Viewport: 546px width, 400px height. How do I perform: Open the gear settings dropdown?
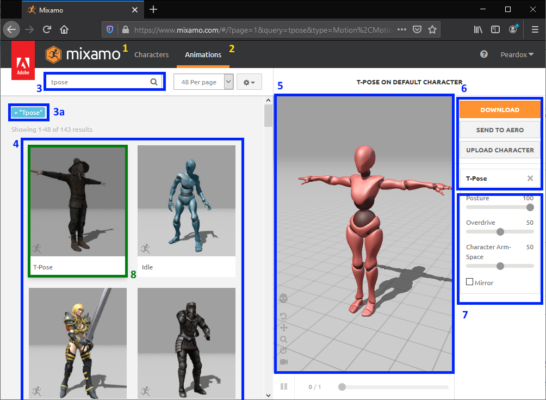tap(249, 82)
